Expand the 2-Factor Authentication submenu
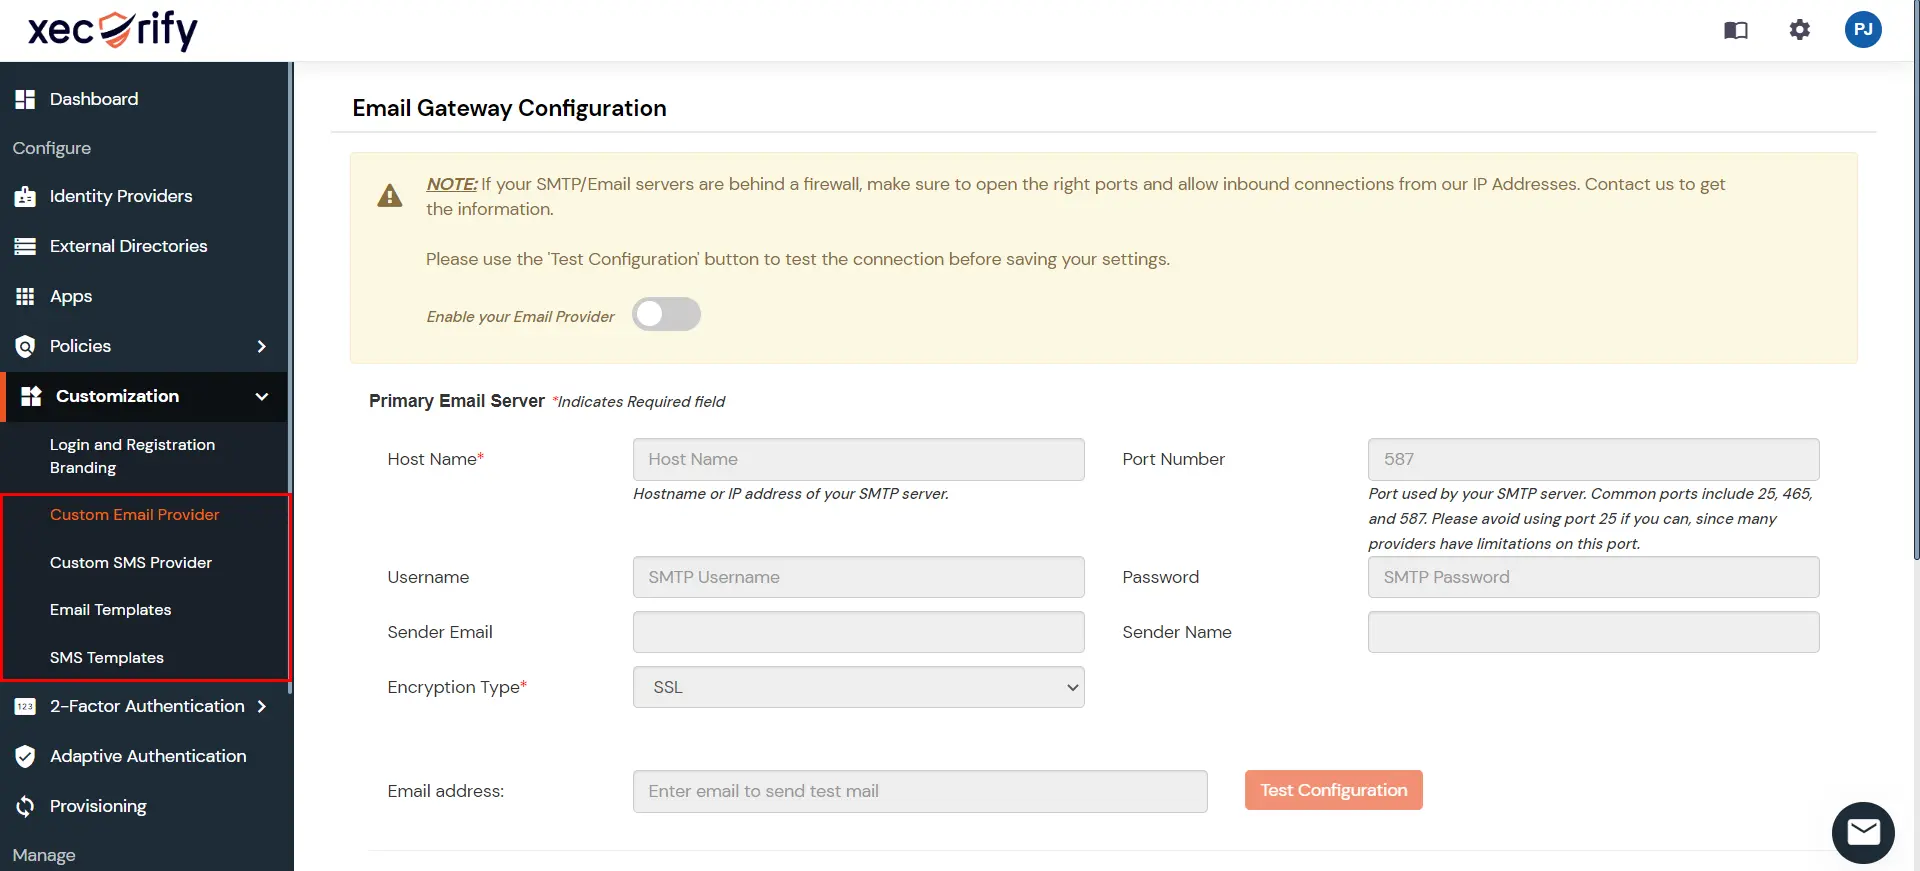The image size is (1920, 871). (x=261, y=706)
